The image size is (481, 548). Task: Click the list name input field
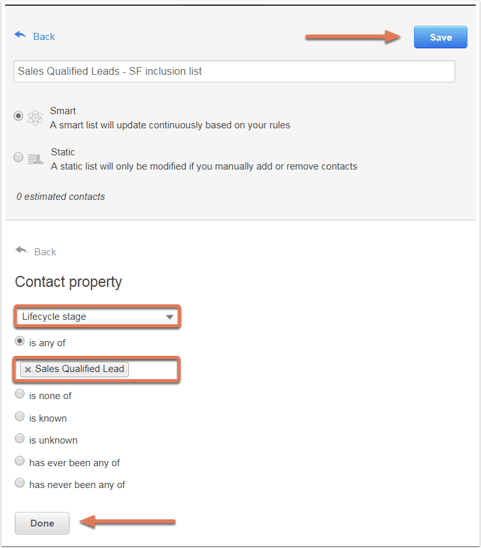pos(234,71)
